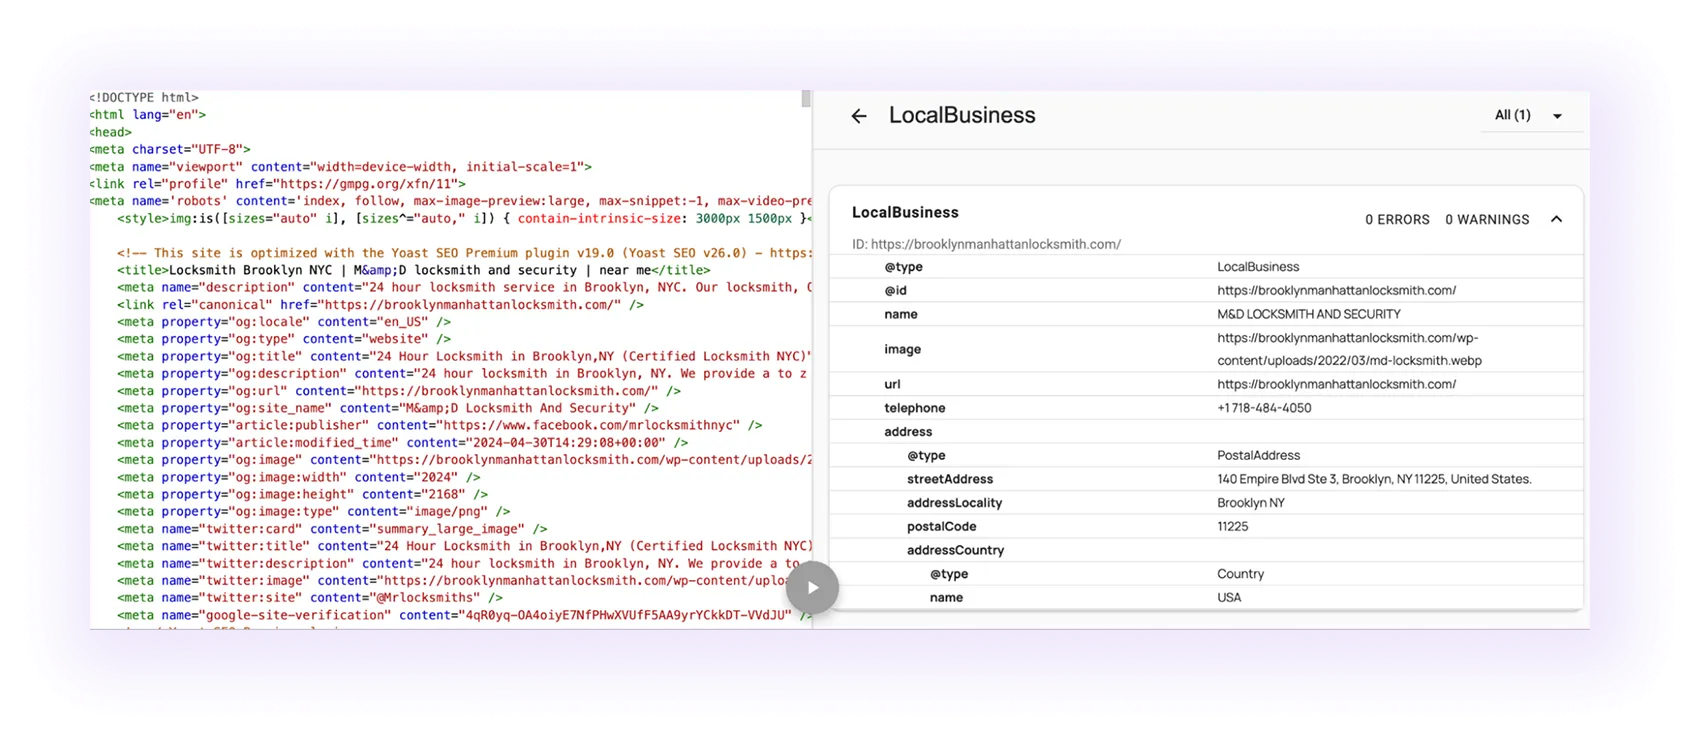This screenshot has height=740, width=1700.
Task: Run the test with the round play button
Action: pyautogui.click(x=812, y=588)
